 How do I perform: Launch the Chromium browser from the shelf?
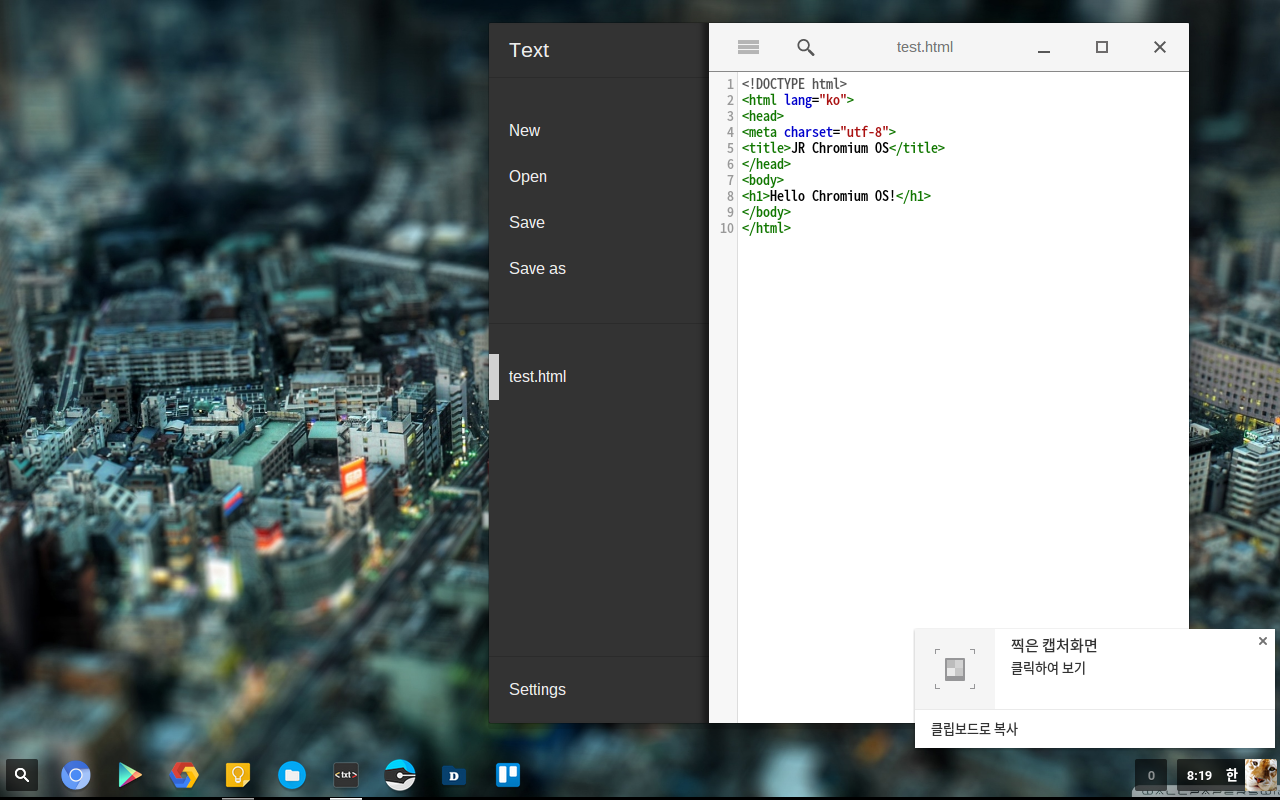(x=76, y=775)
